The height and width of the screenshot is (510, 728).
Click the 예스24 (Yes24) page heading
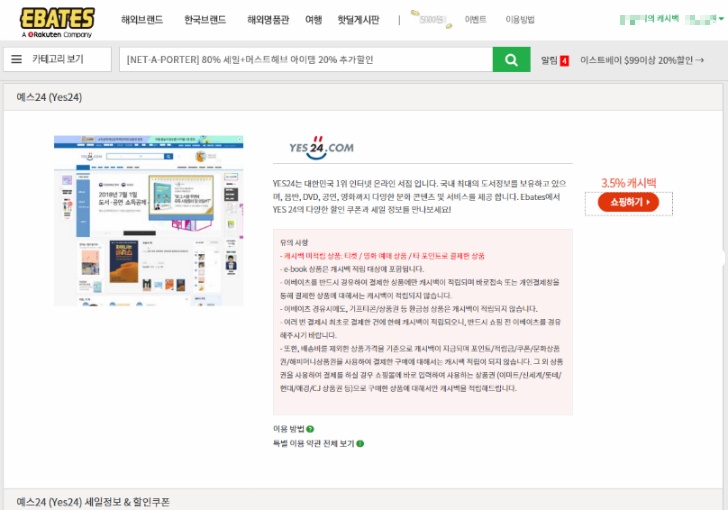pyautogui.click(x=49, y=98)
